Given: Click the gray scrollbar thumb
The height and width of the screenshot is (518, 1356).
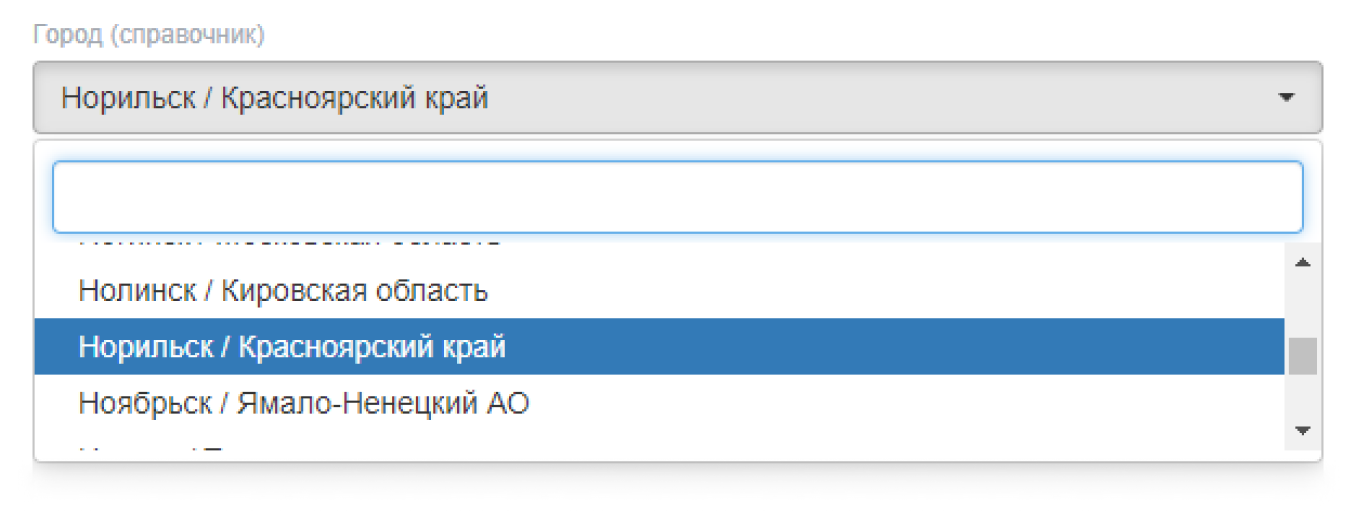Looking at the screenshot, I should [1302, 355].
